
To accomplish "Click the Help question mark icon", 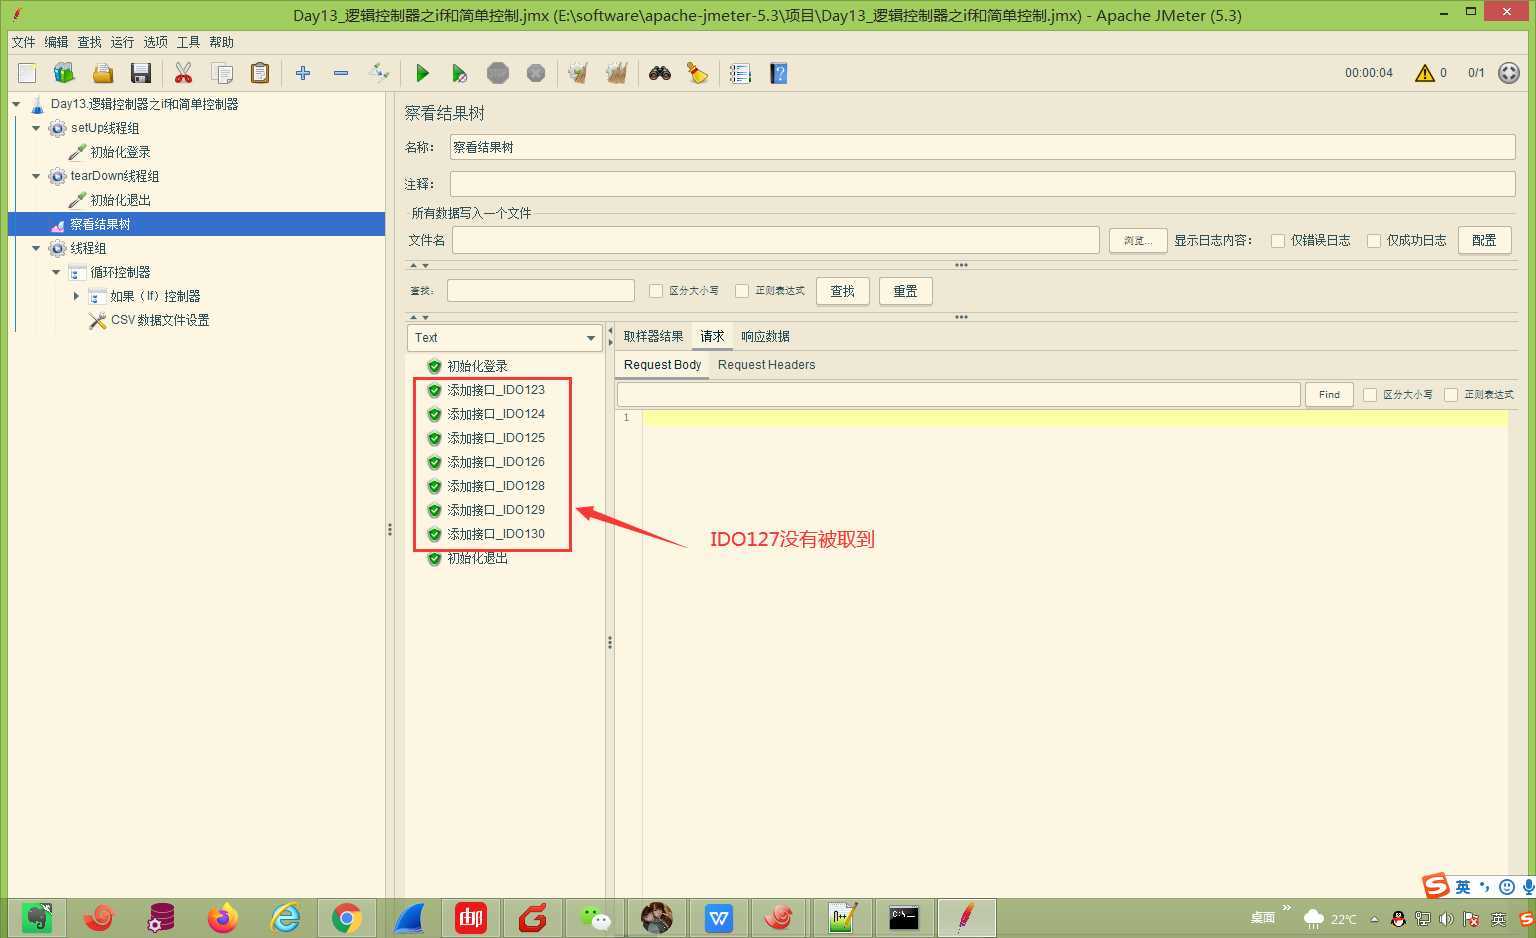I will point(778,73).
